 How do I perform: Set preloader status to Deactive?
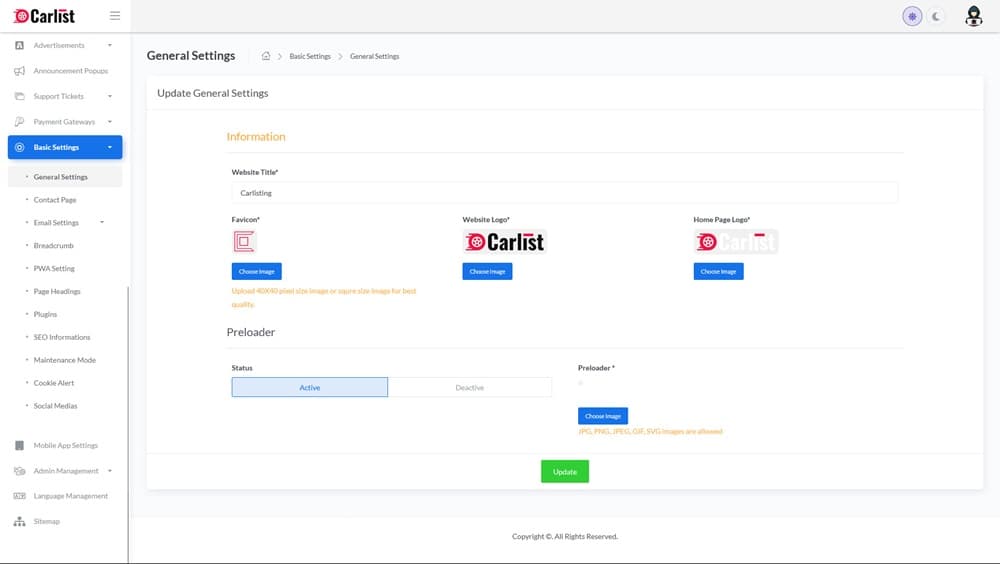[469, 388]
